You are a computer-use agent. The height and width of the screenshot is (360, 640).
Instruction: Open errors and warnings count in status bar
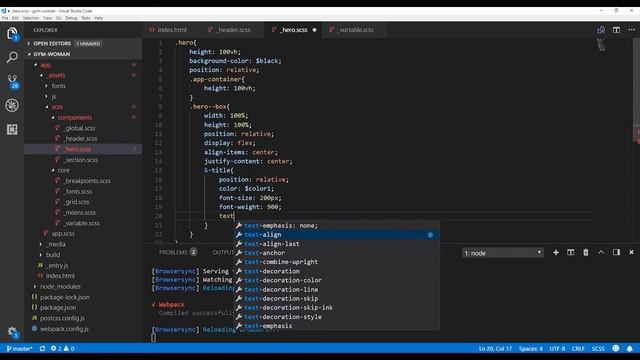point(62,349)
